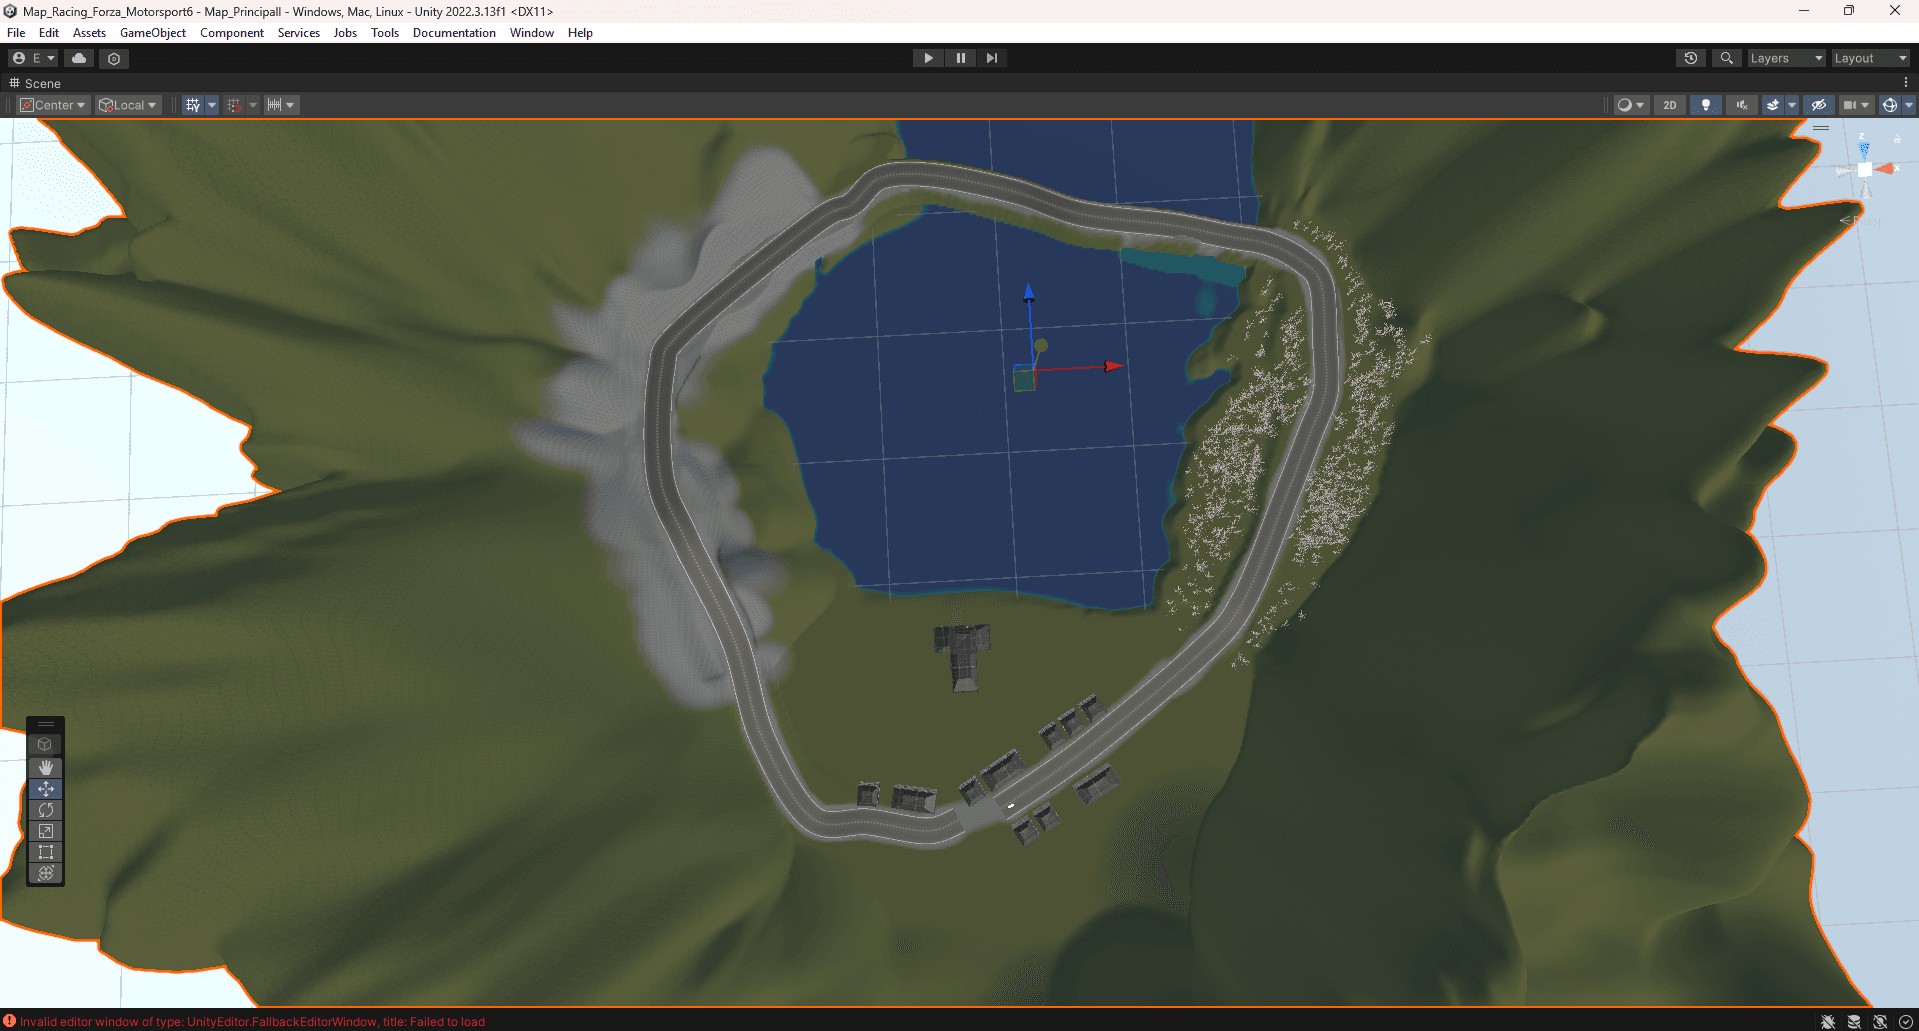The image size is (1919, 1031).
Task: Open the Layout dropdown
Action: [1870, 58]
